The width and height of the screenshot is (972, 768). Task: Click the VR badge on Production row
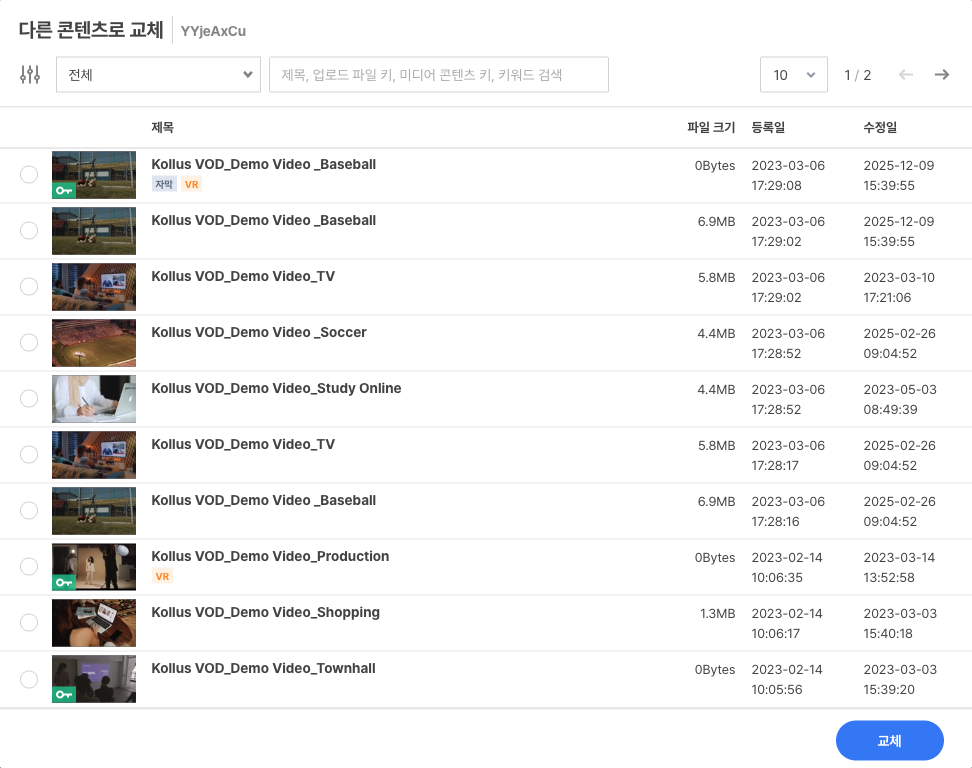[163, 576]
